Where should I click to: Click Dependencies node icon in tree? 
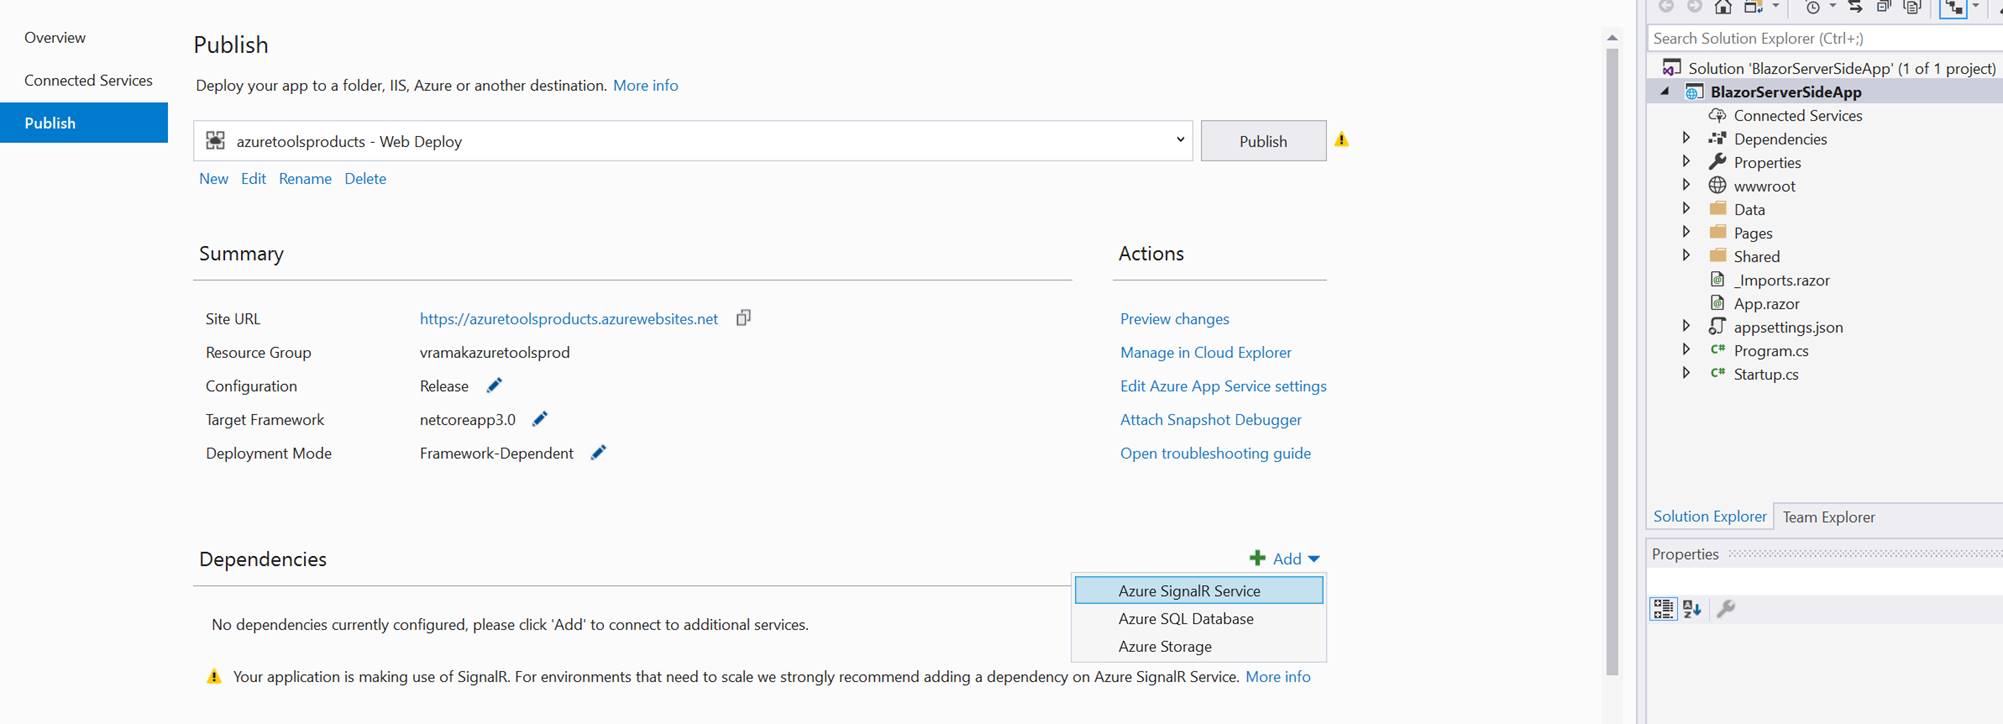[x=1717, y=138]
